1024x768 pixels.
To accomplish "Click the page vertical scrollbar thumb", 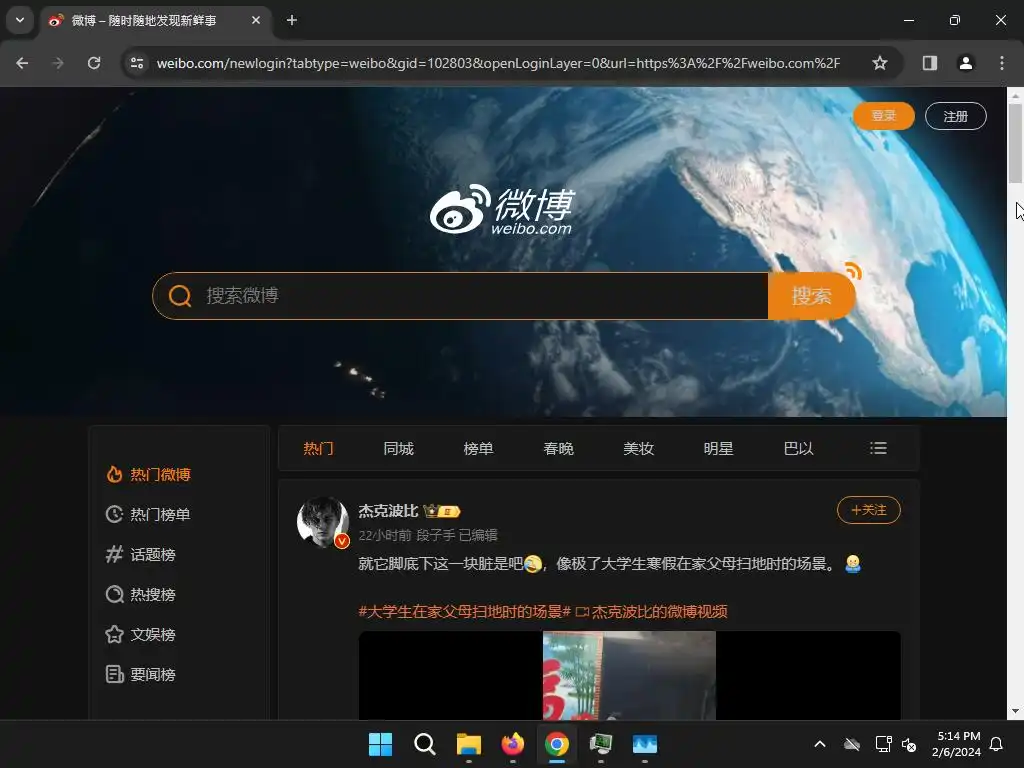I will pyautogui.click(x=1015, y=143).
